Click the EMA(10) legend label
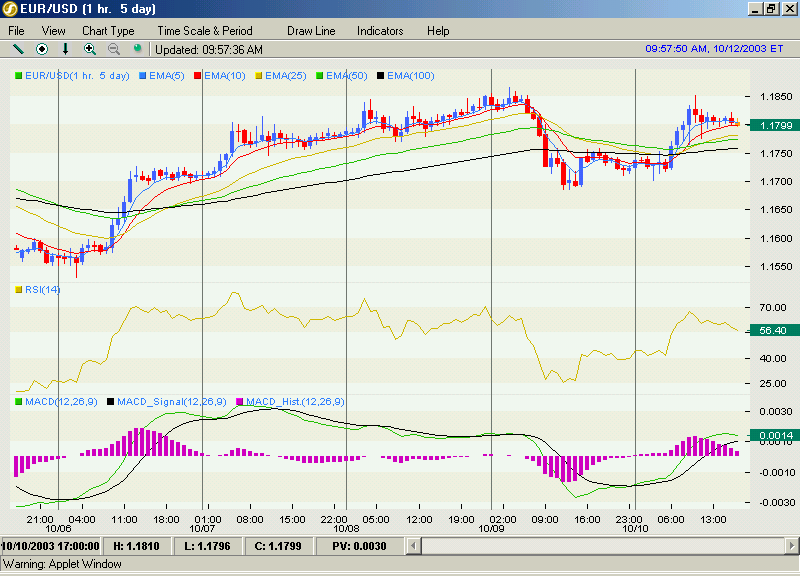This screenshot has height=576, width=800. (225, 76)
